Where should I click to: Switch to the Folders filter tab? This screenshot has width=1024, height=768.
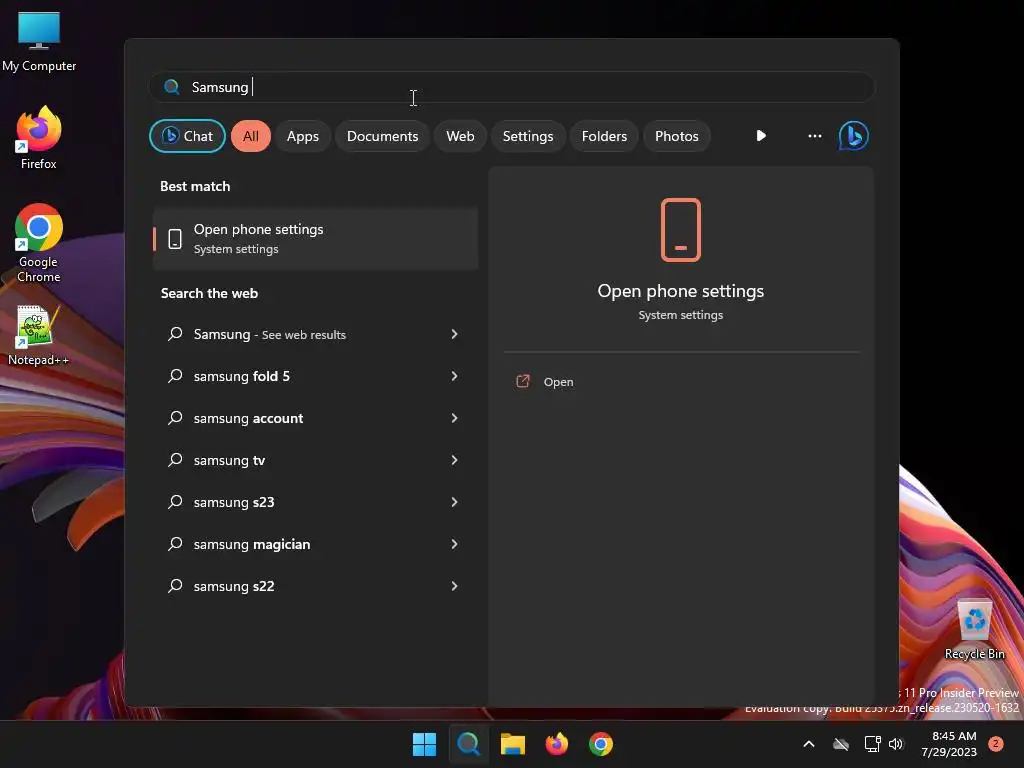[x=604, y=136]
